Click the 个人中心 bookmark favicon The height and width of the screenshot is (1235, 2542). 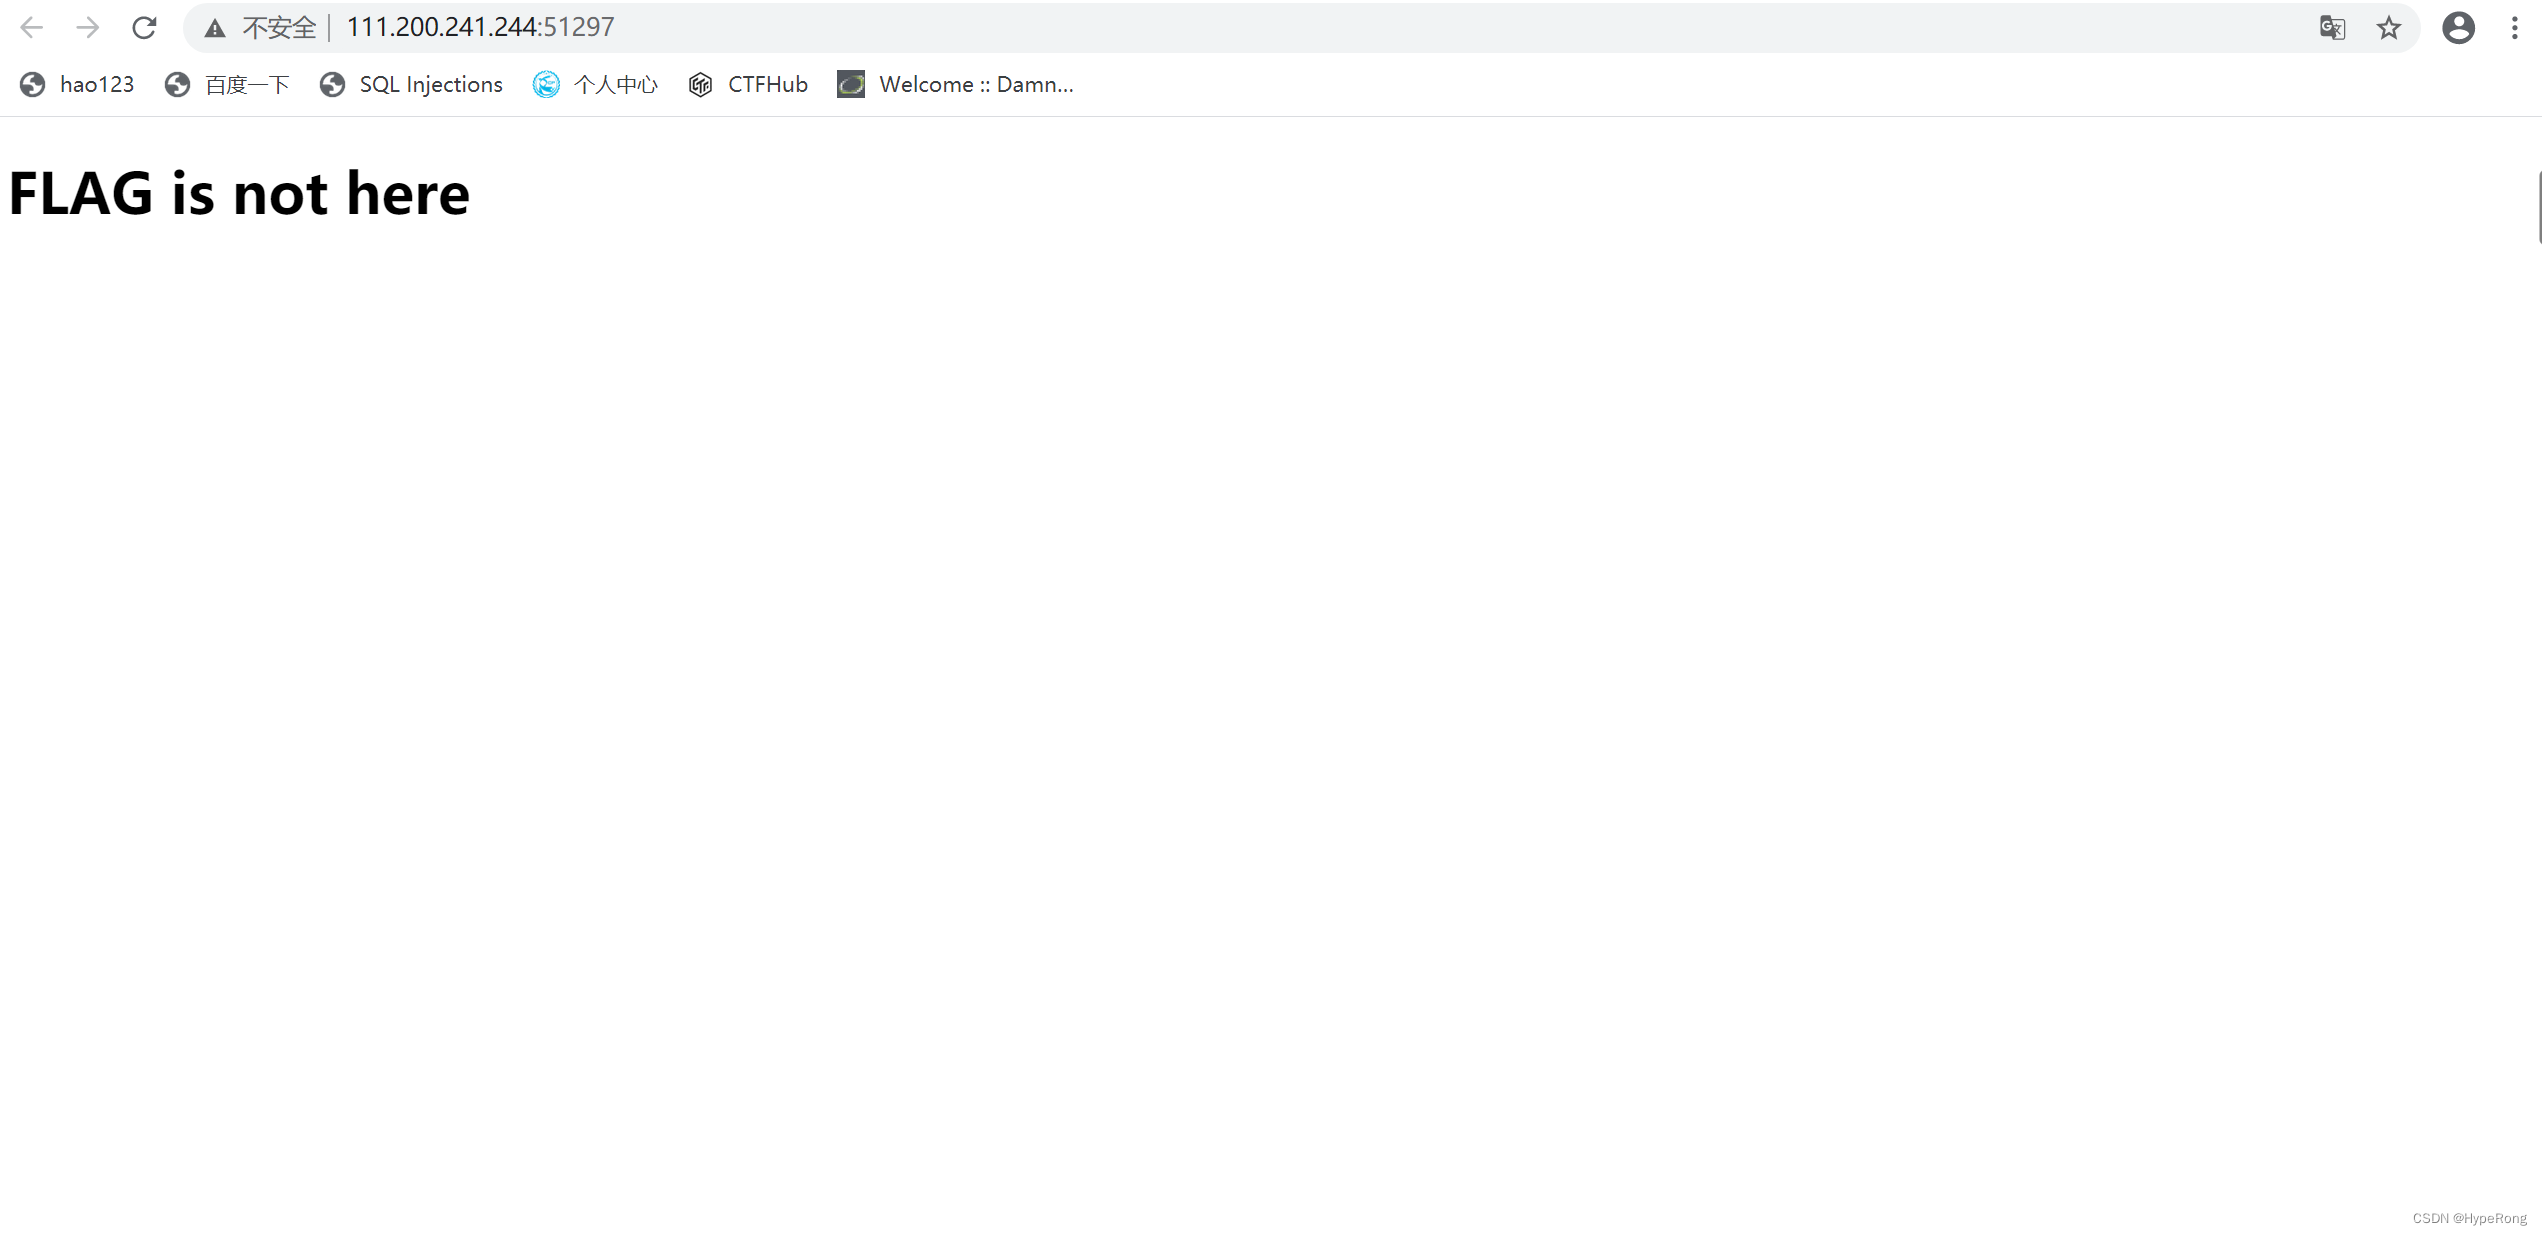pos(546,85)
